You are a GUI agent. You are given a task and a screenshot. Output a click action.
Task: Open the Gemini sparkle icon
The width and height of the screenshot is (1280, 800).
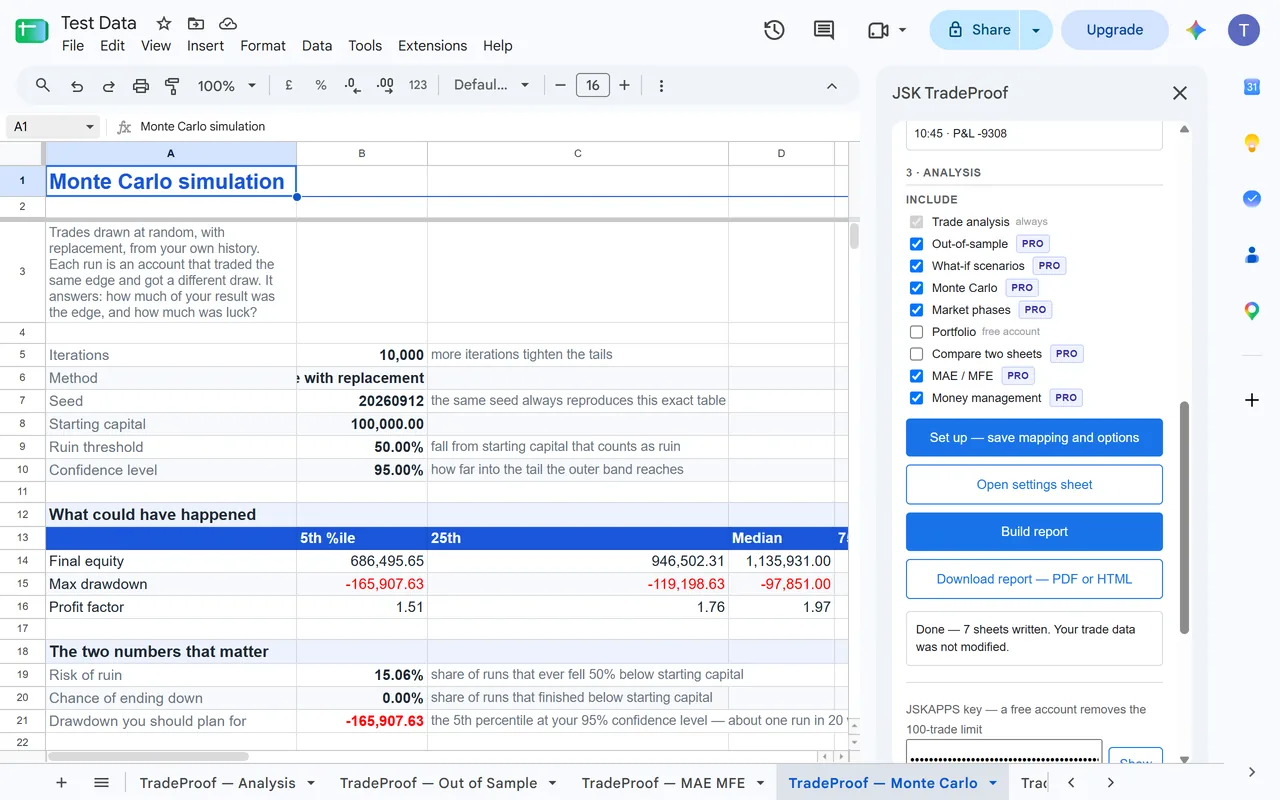point(1196,30)
